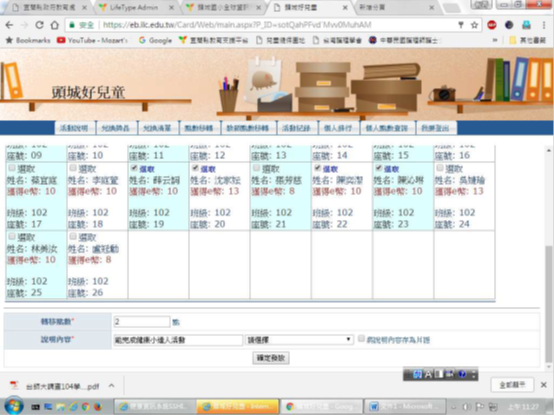Launch Firefox from the quick launch bar

pyautogui.click(x=98, y=407)
